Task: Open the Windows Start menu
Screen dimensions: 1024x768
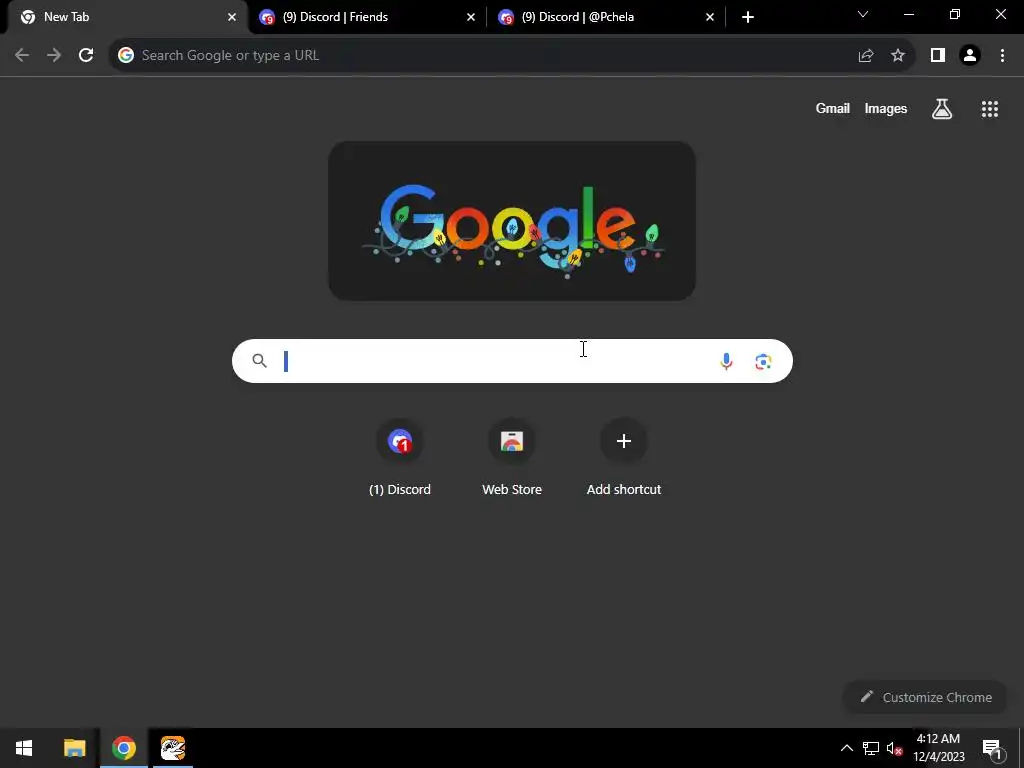Action: 24,748
